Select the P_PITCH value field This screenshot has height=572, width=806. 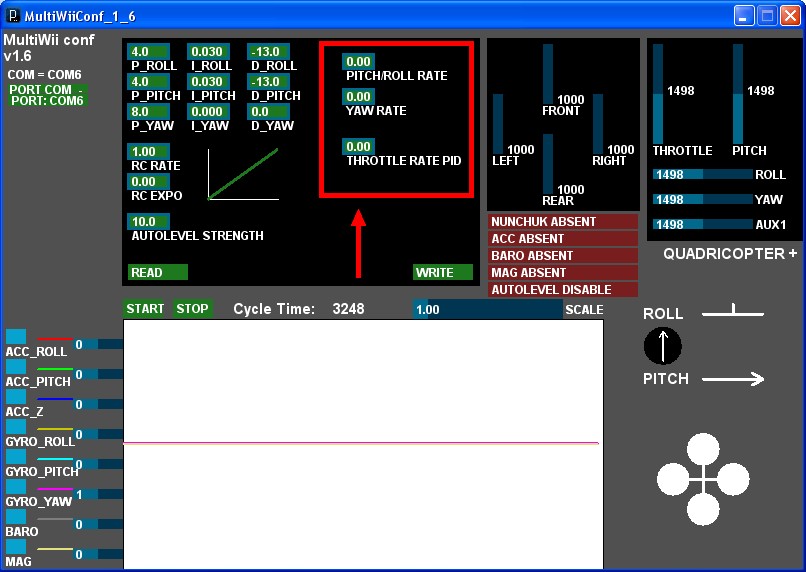click(149, 82)
